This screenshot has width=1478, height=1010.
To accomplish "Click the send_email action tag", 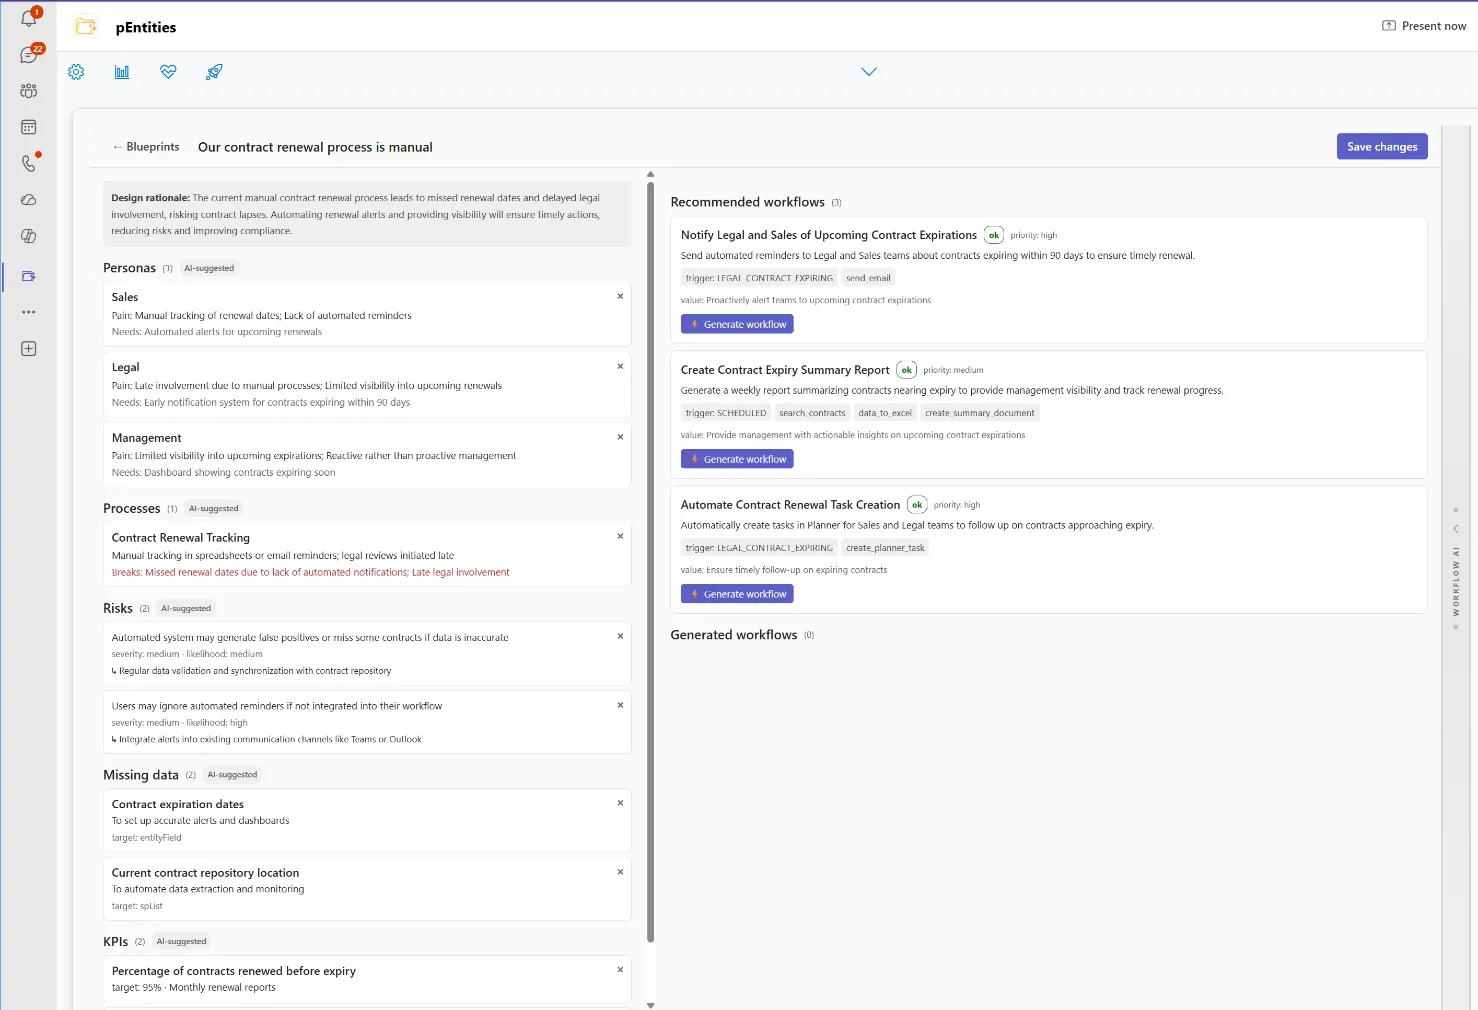I will [868, 278].
